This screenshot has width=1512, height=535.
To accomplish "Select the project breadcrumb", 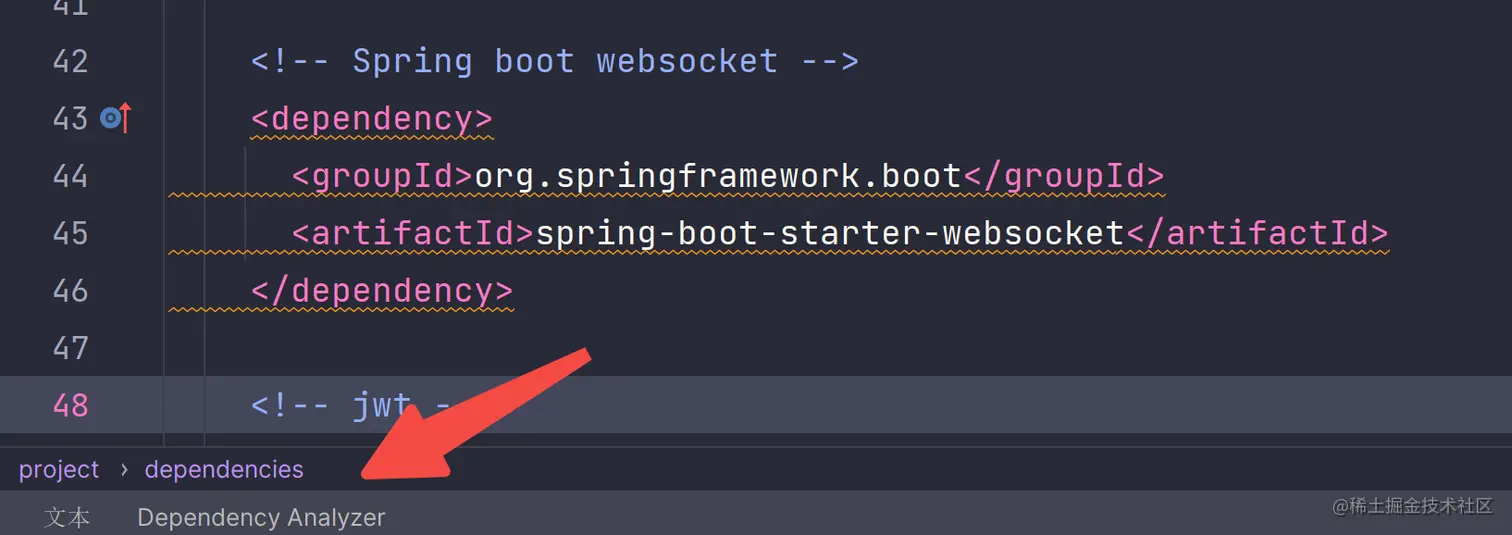I will click(59, 469).
